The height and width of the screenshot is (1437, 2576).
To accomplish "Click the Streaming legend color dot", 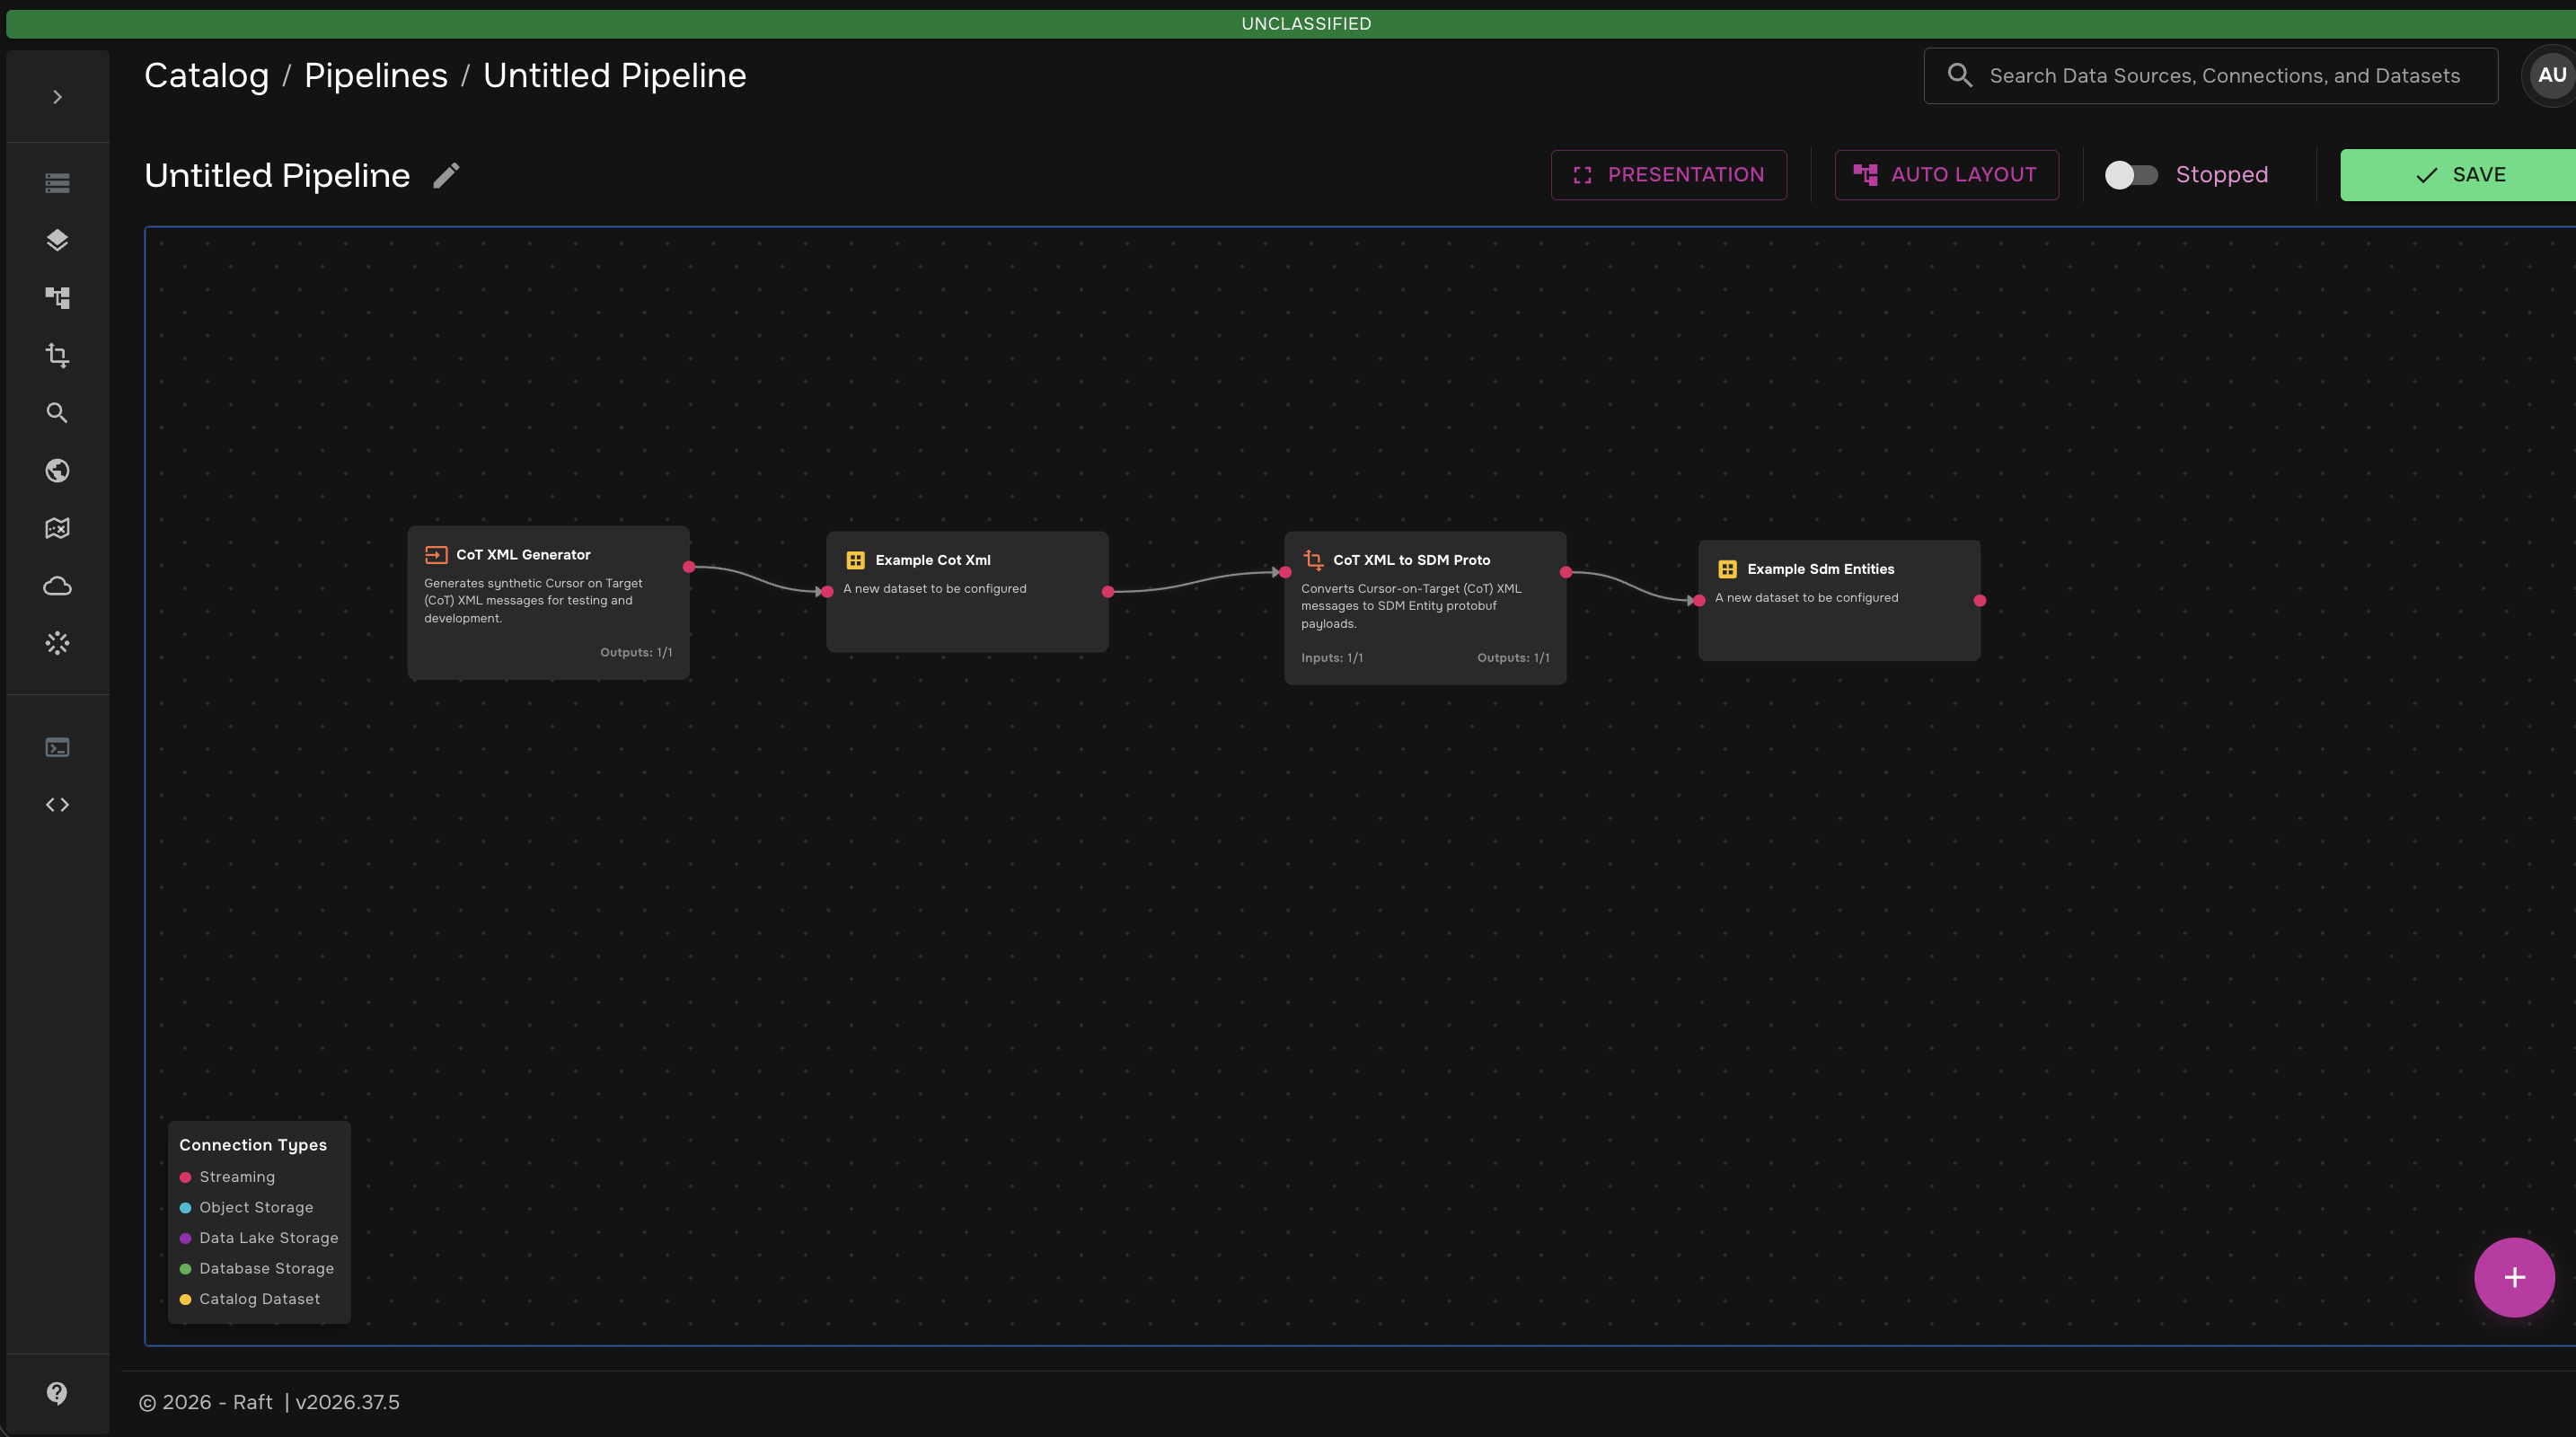I will point(185,1177).
